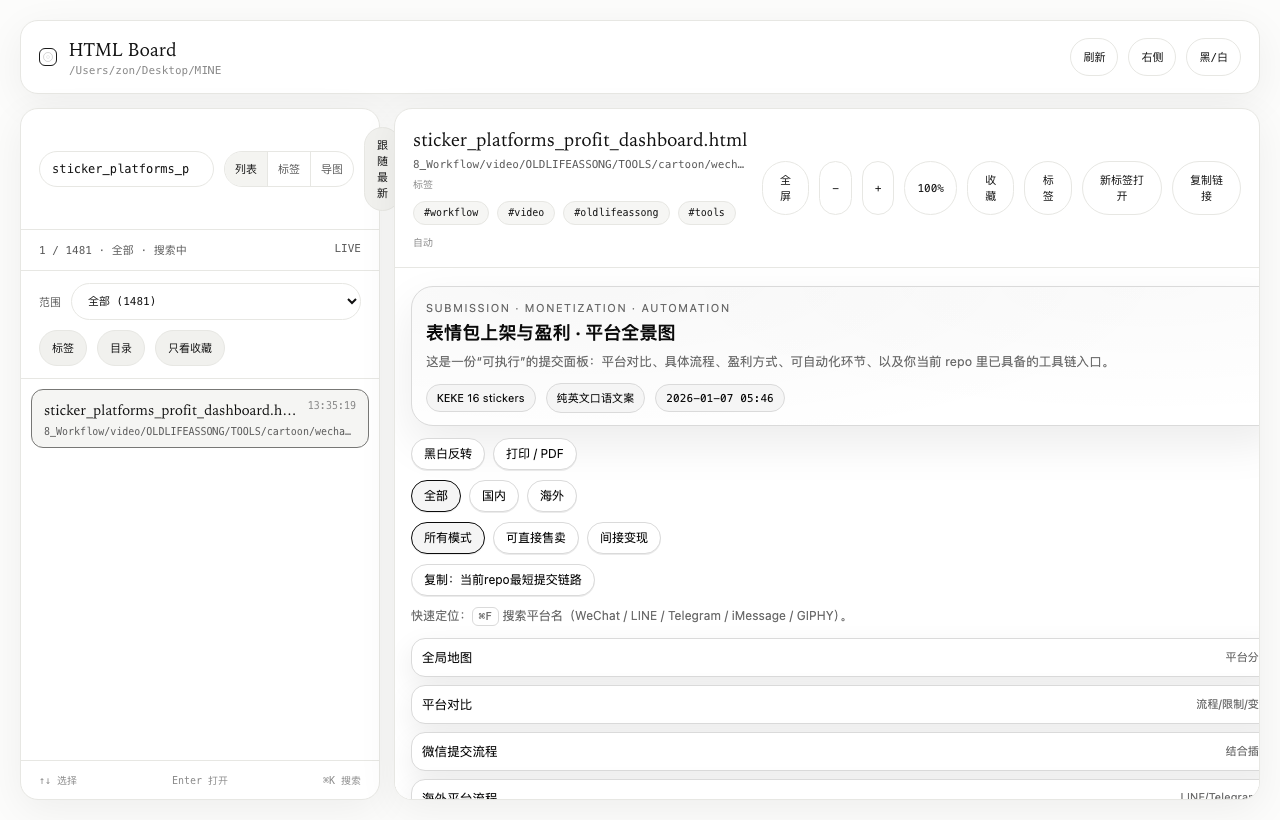This screenshot has width=1280, height=820.
Task: Switch to the 导图 view tab
Action: coord(332,169)
